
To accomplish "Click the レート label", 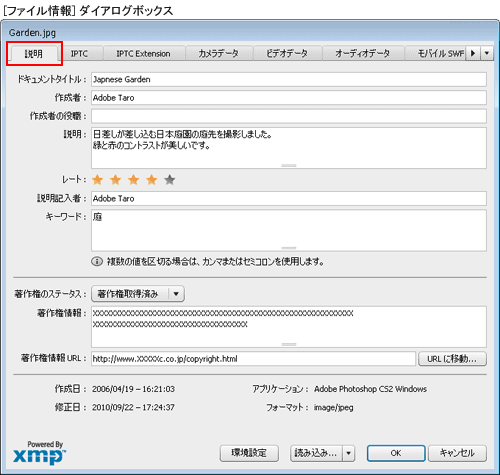I will pos(74,180).
